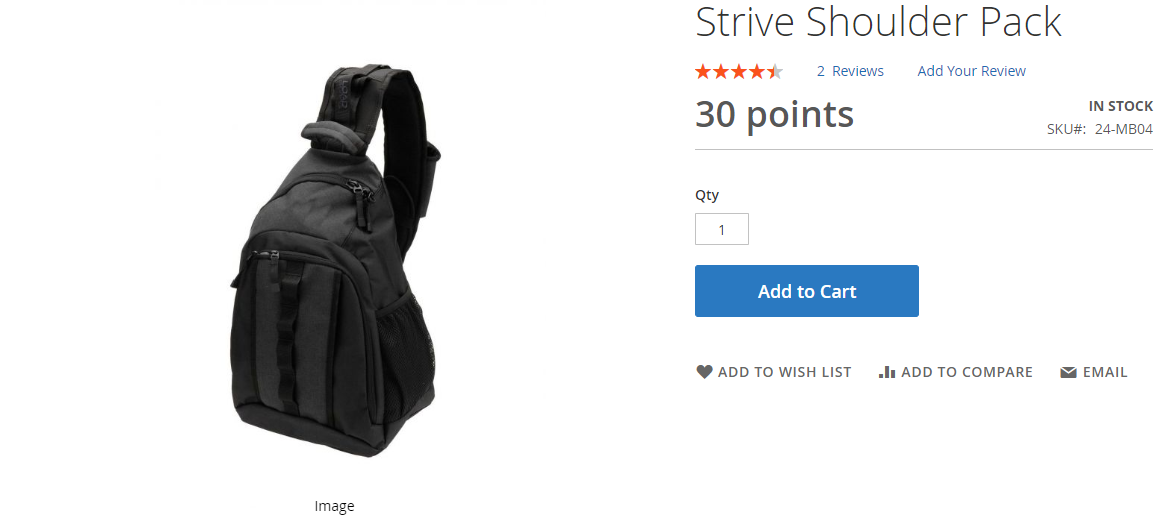
Task: Choose the ADD TO COMPARE text link
Action: click(x=967, y=372)
